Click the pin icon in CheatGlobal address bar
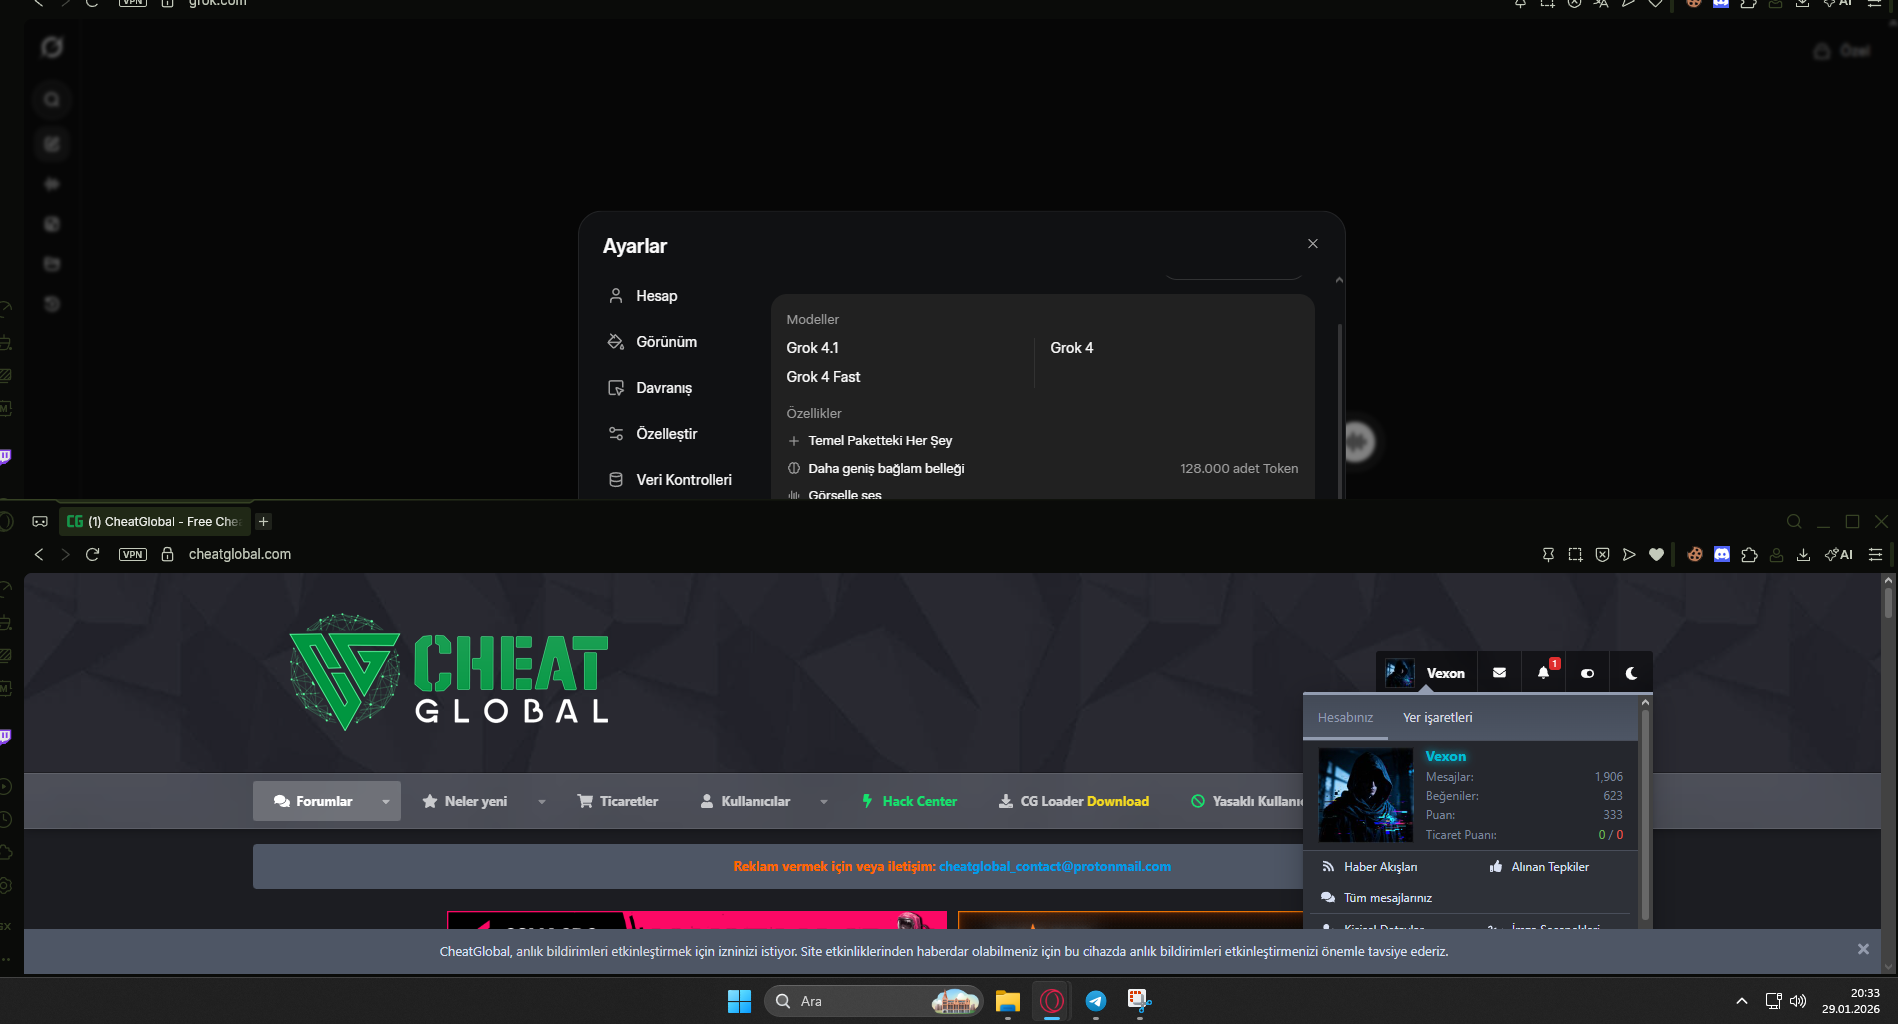 [x=1548, y=554]
